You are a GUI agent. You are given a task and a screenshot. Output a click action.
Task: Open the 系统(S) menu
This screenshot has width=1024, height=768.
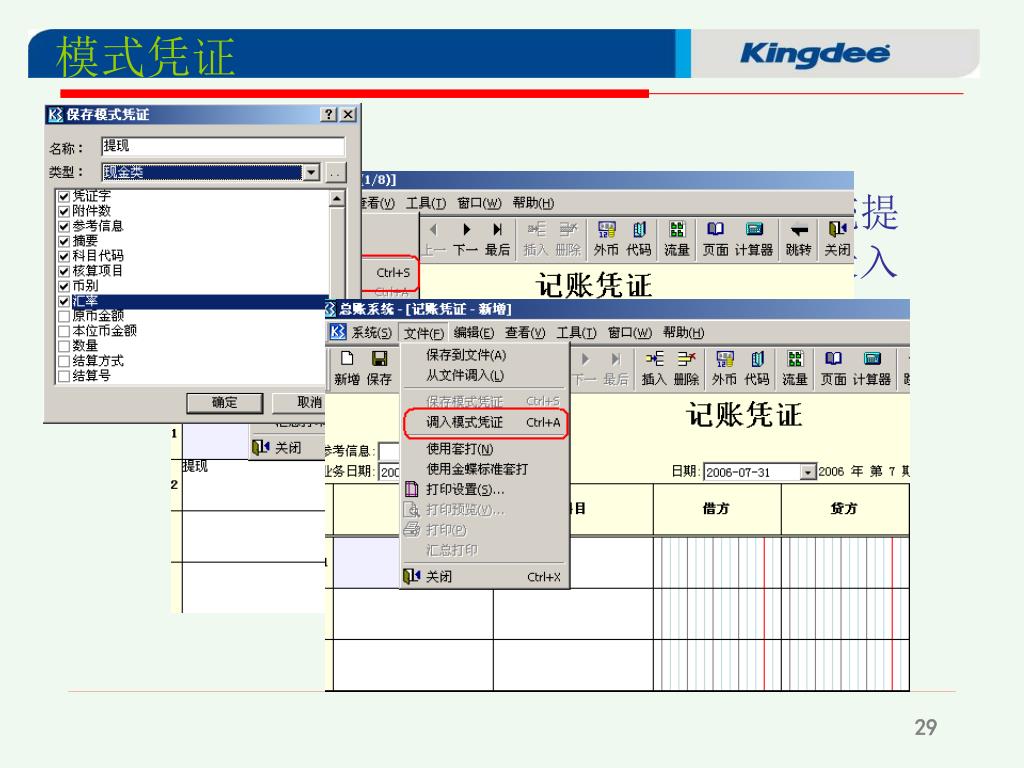point(372,332)
